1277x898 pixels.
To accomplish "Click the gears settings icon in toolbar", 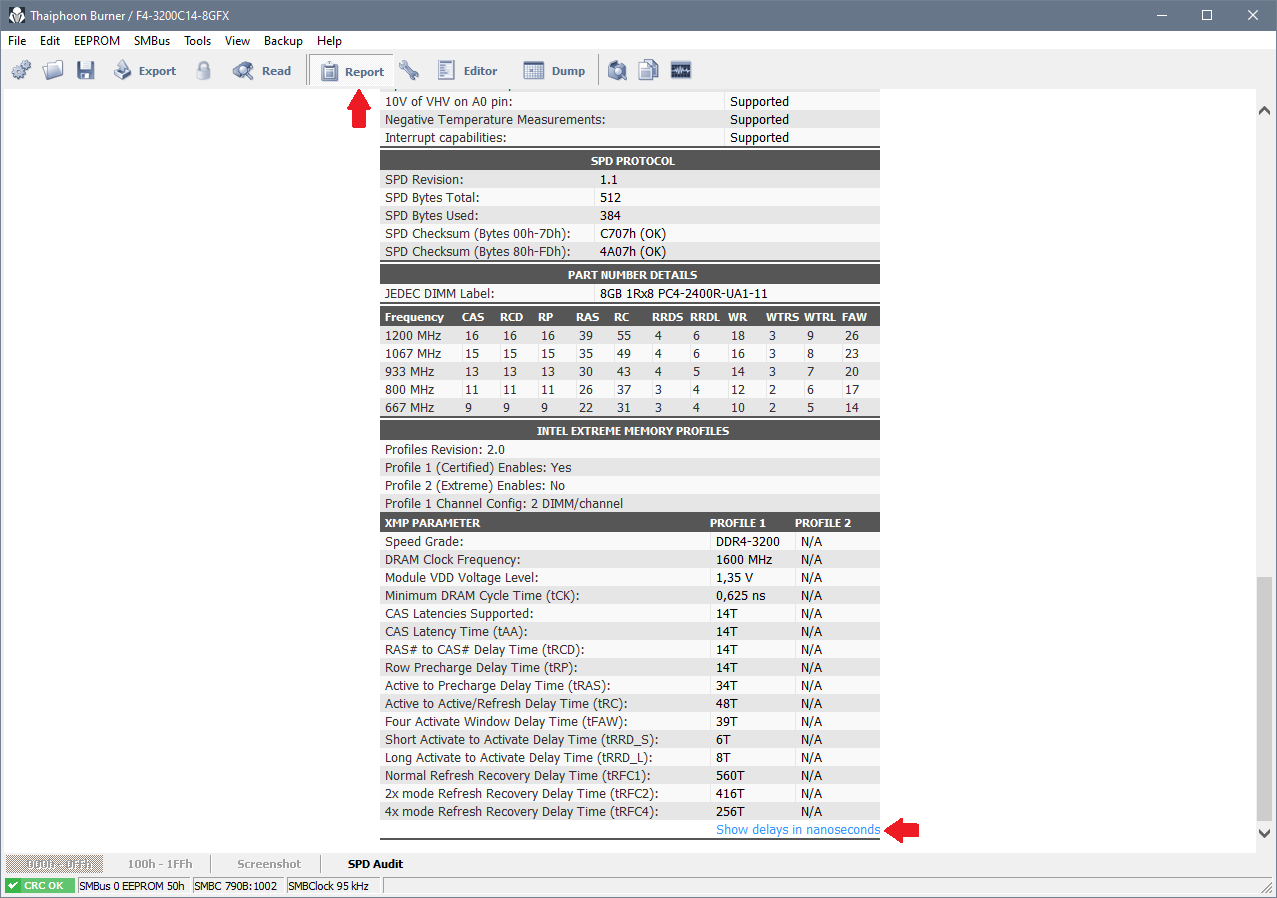I will click(x=21, y=71).
